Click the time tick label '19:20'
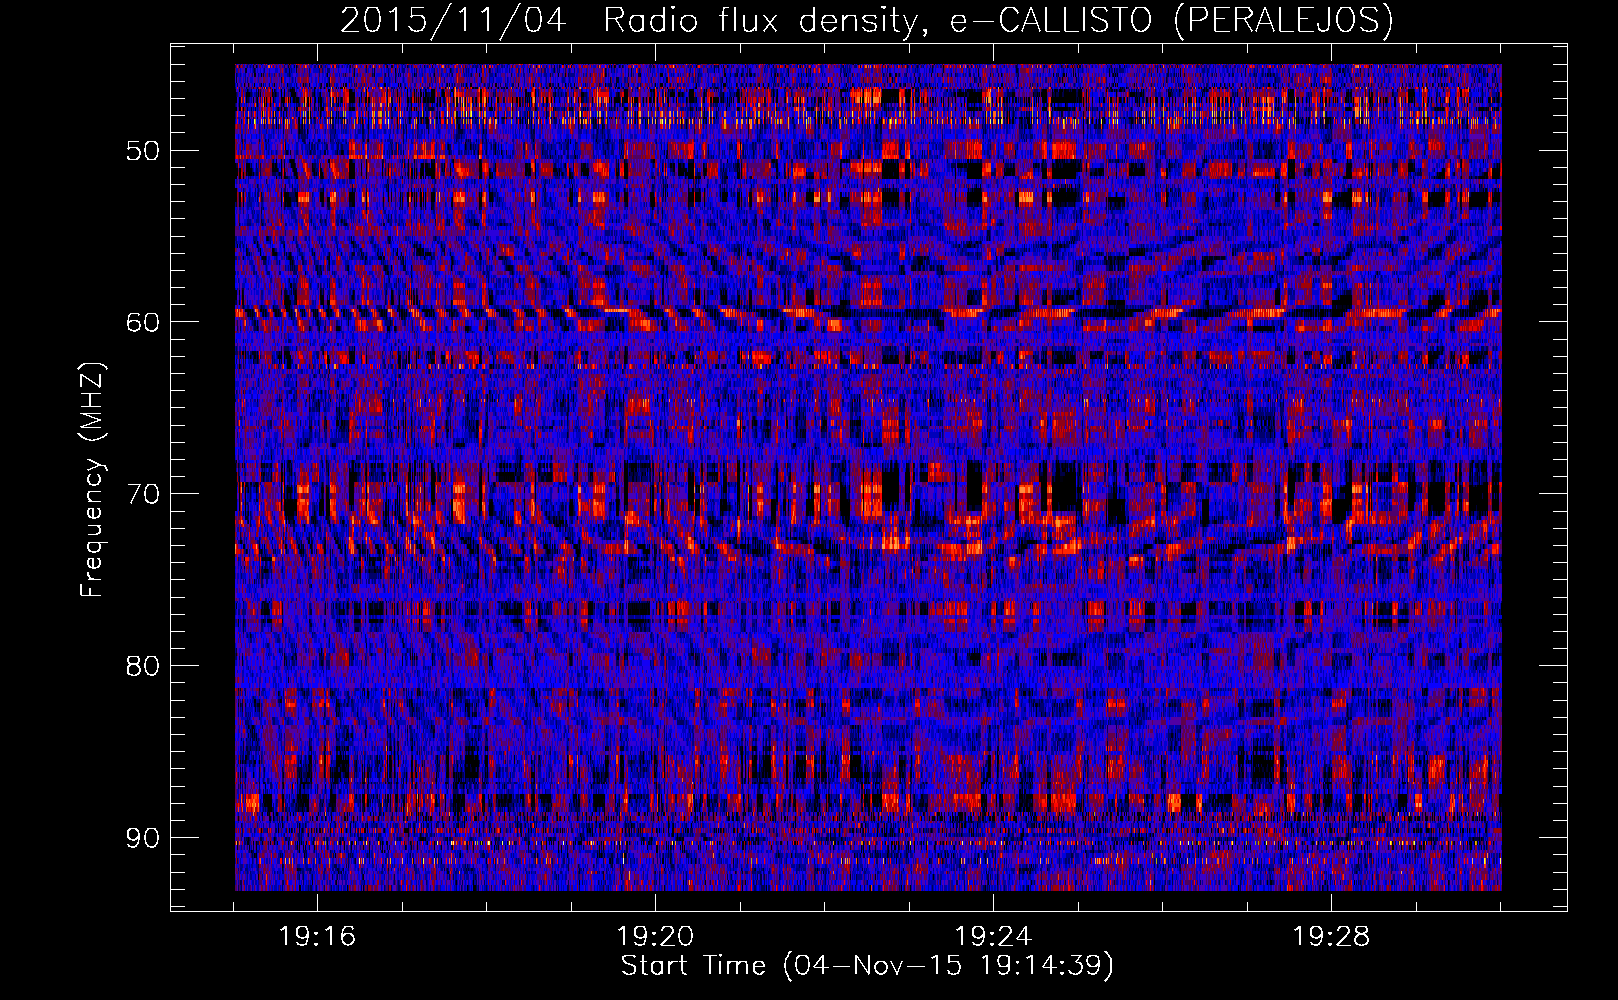The width and height of the screenshot is (1618, 1000). (x=655, y=937)
